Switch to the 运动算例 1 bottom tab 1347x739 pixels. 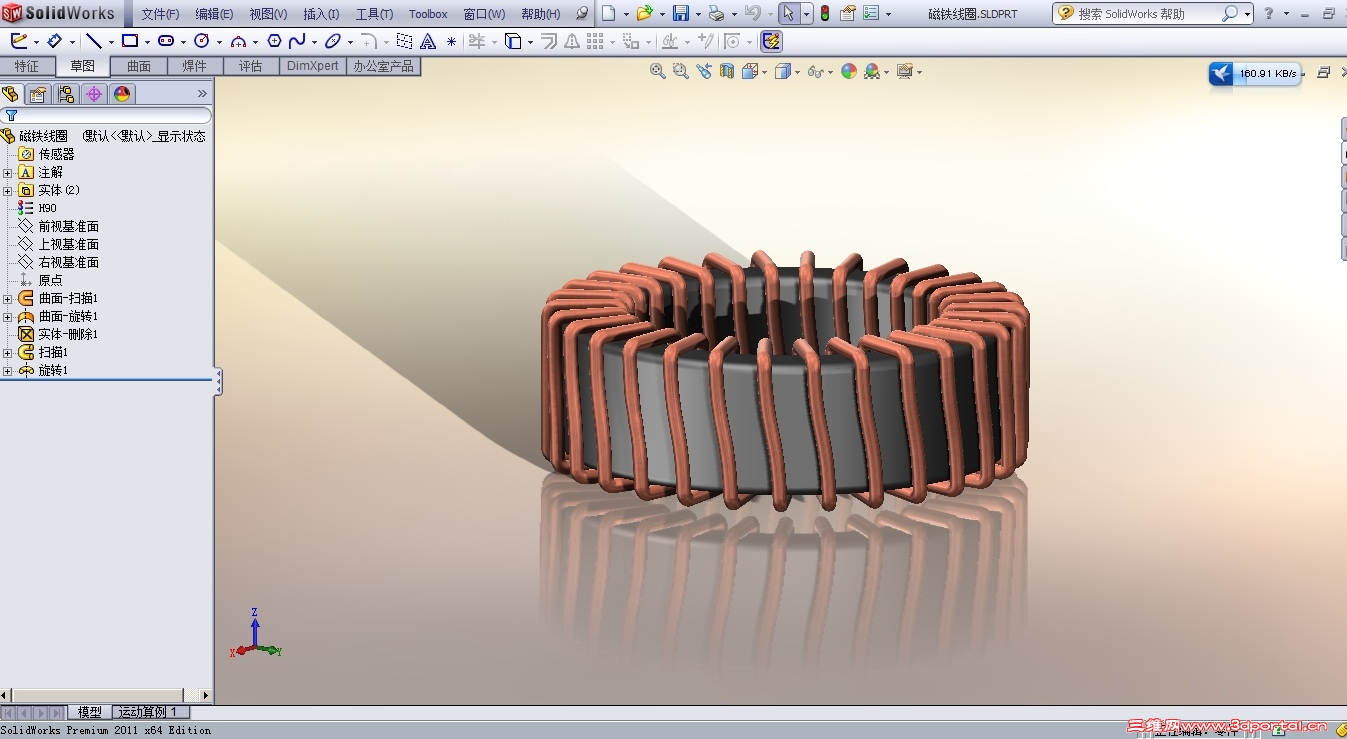(x=148, y=712)
